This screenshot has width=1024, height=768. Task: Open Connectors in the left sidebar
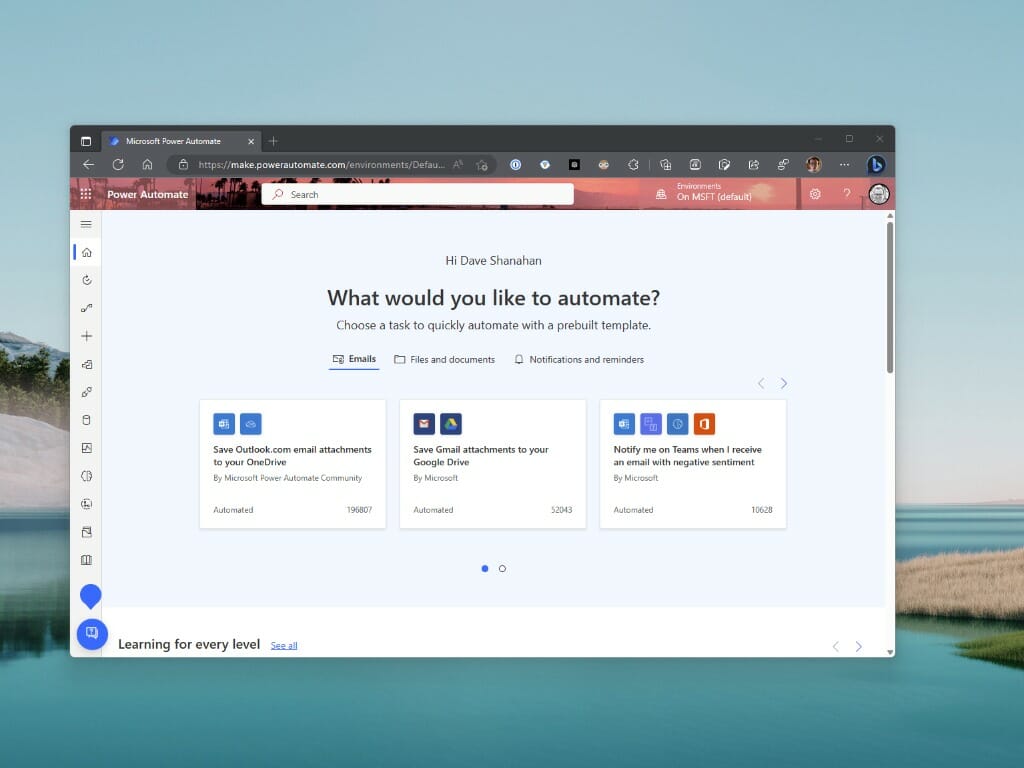(x=87, y=392)
